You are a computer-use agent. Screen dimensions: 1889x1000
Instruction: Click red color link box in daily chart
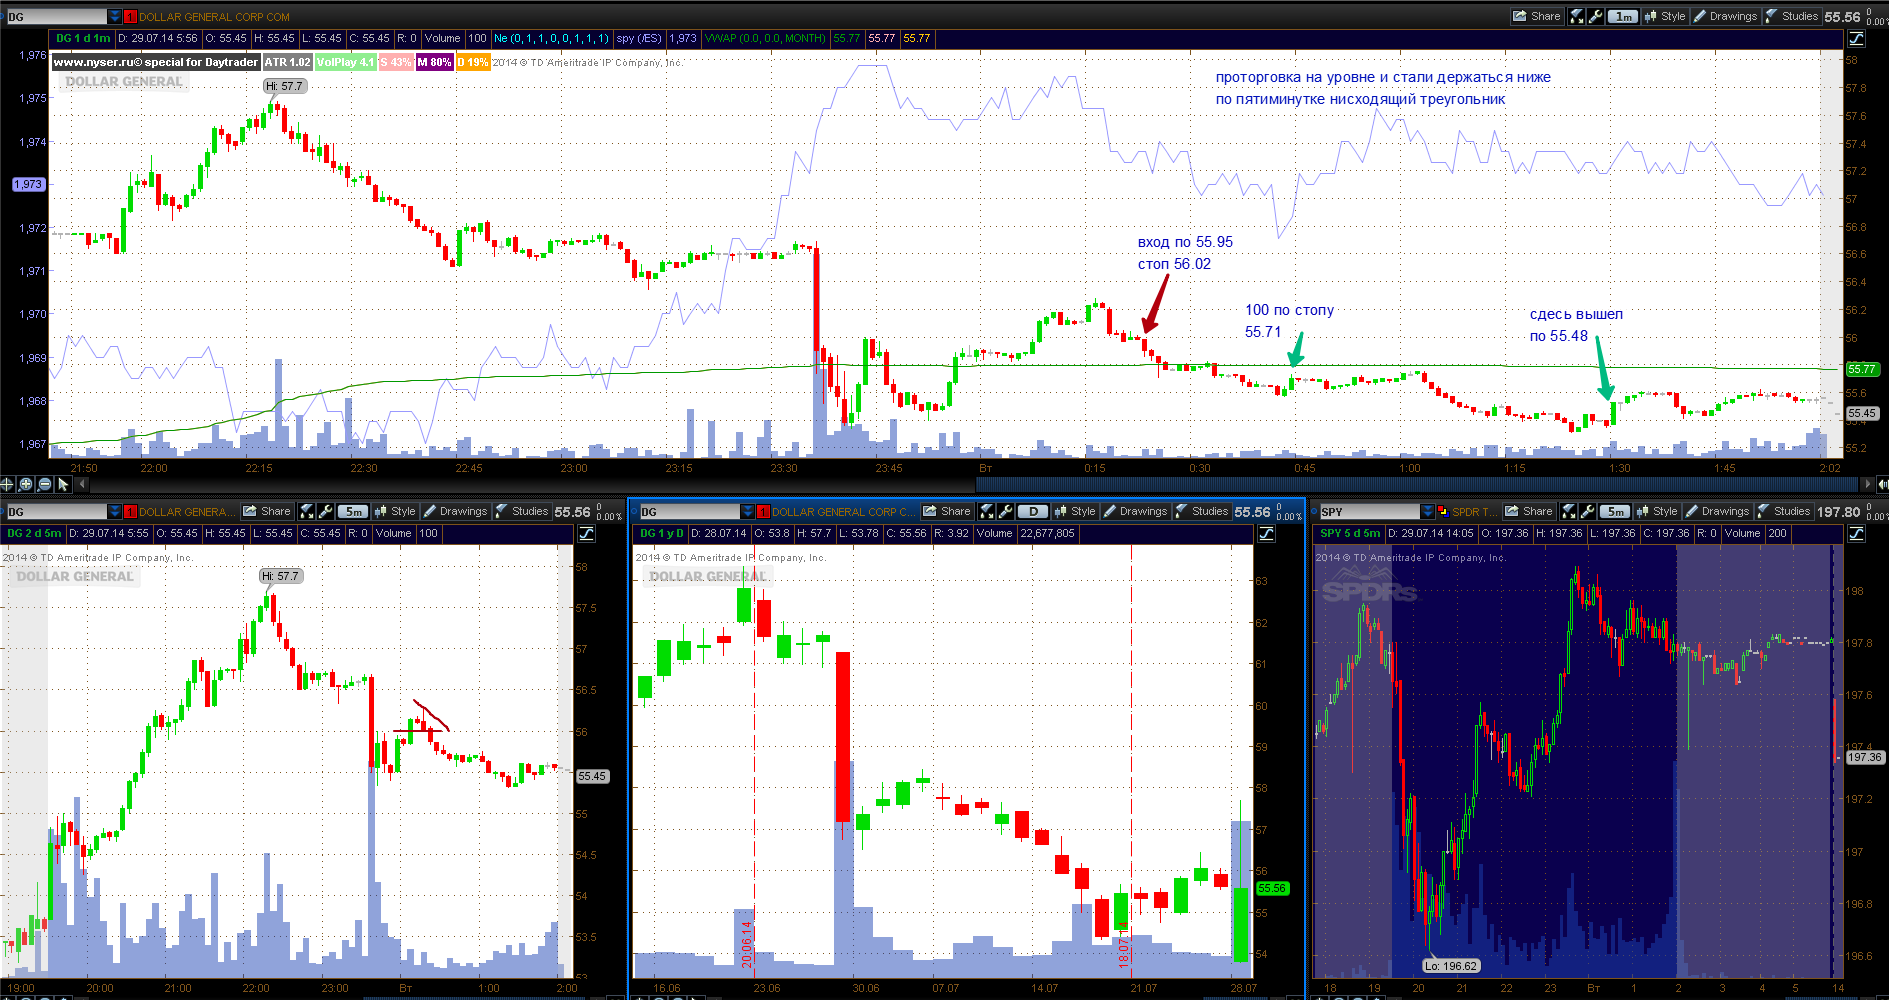pos(763,511)
